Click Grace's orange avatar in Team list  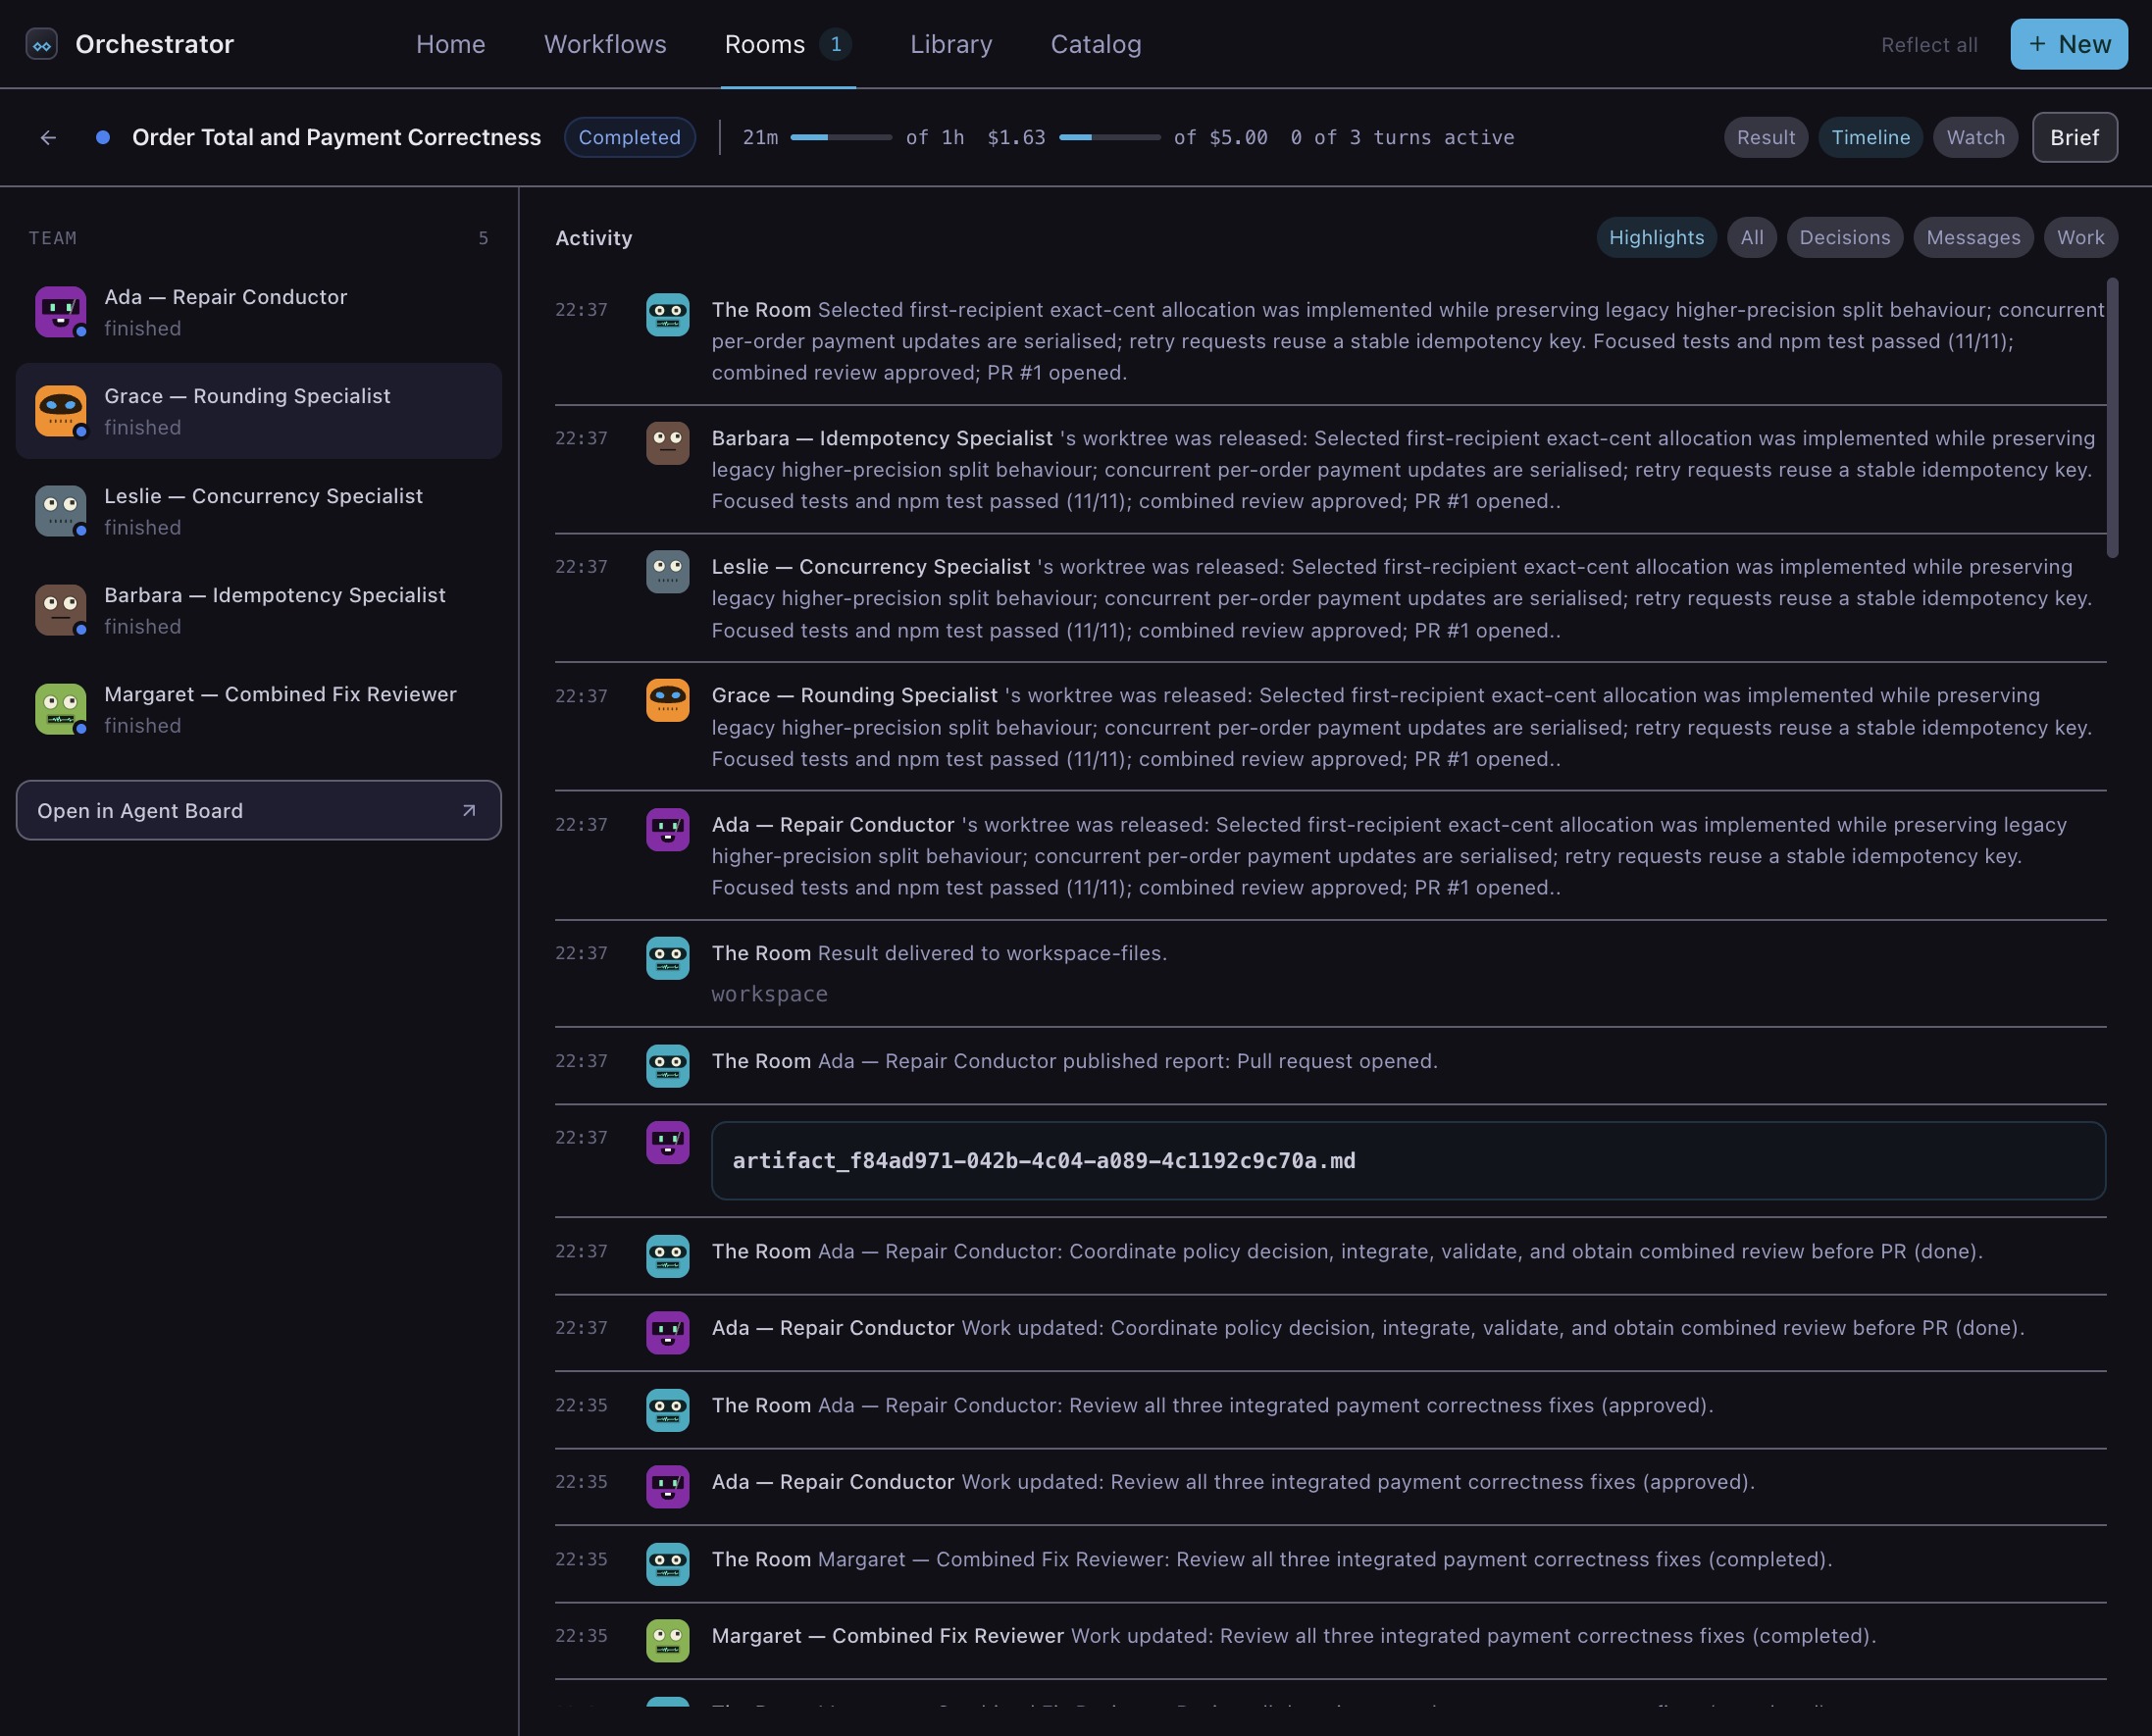pyautogui.click(x=60, y=411)
